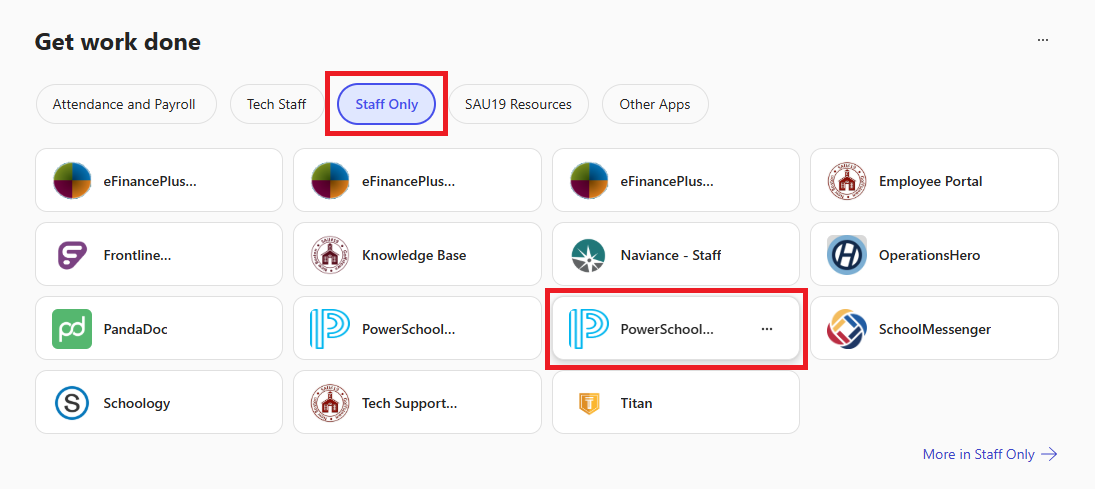
Task: Click the eFinancePlus pie icon above Knowledge Base
Action: click(330, 181)
